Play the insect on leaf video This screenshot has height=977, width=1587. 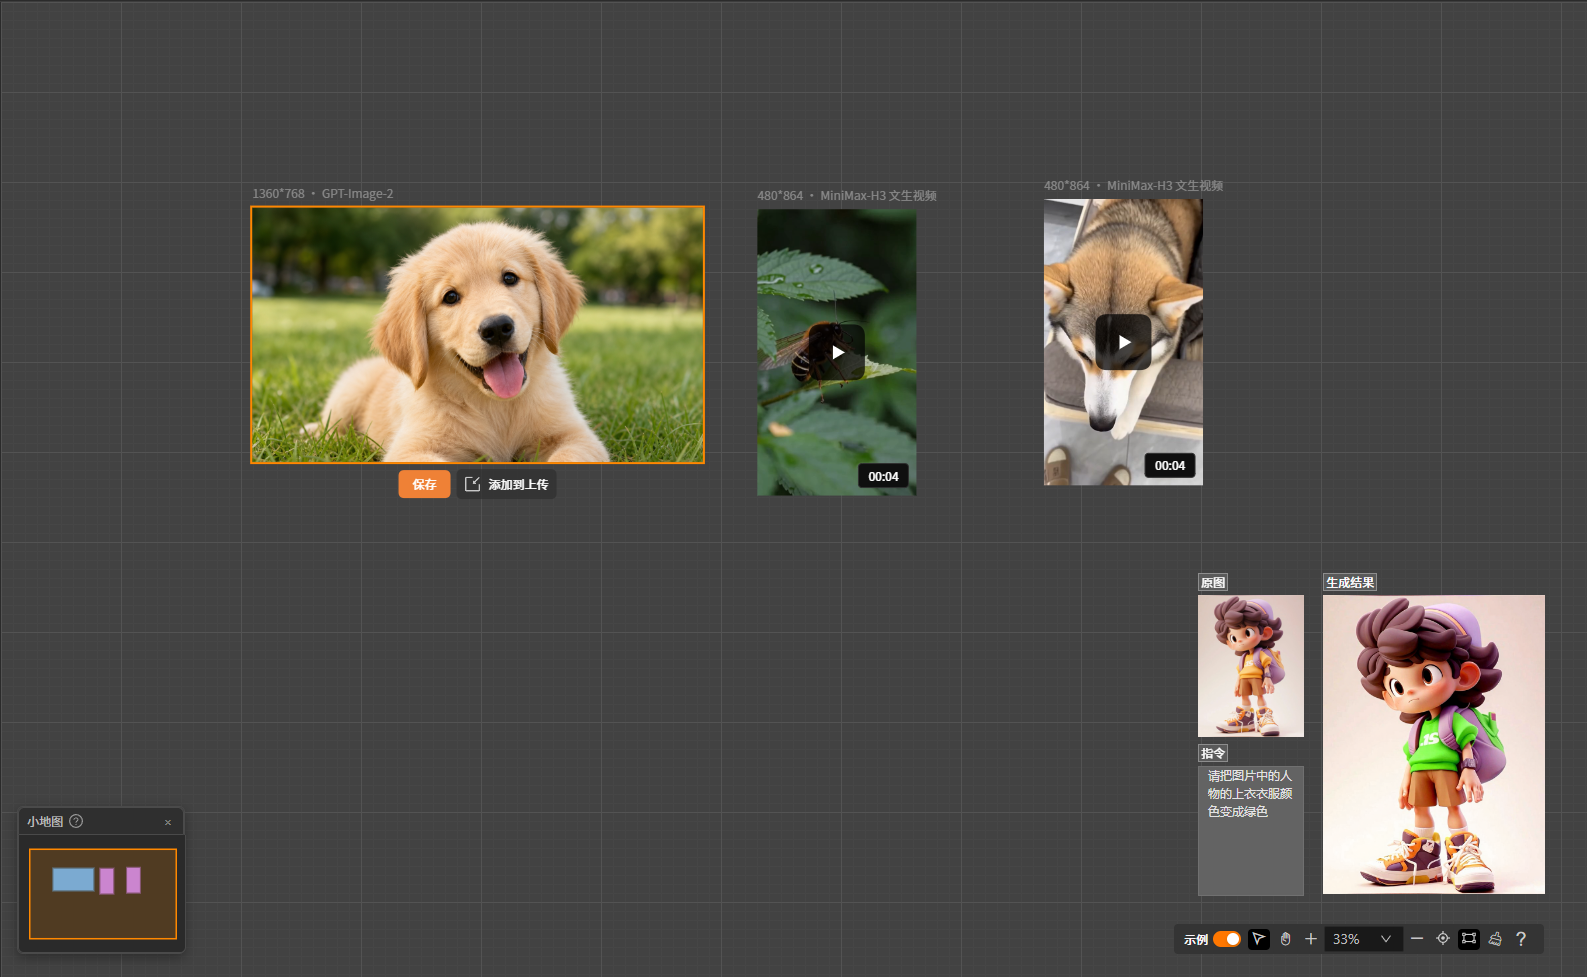coord(838,352)
